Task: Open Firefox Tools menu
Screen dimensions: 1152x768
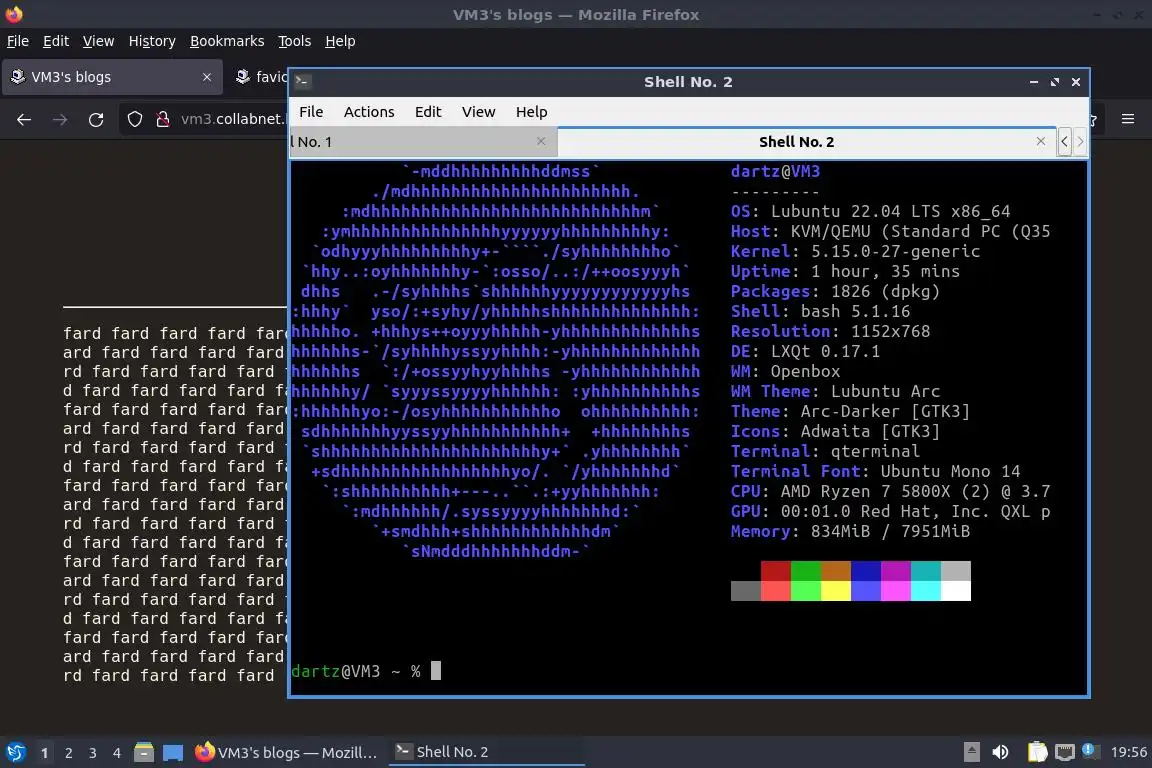Action: pyautogui.click(x=295, y=41)
